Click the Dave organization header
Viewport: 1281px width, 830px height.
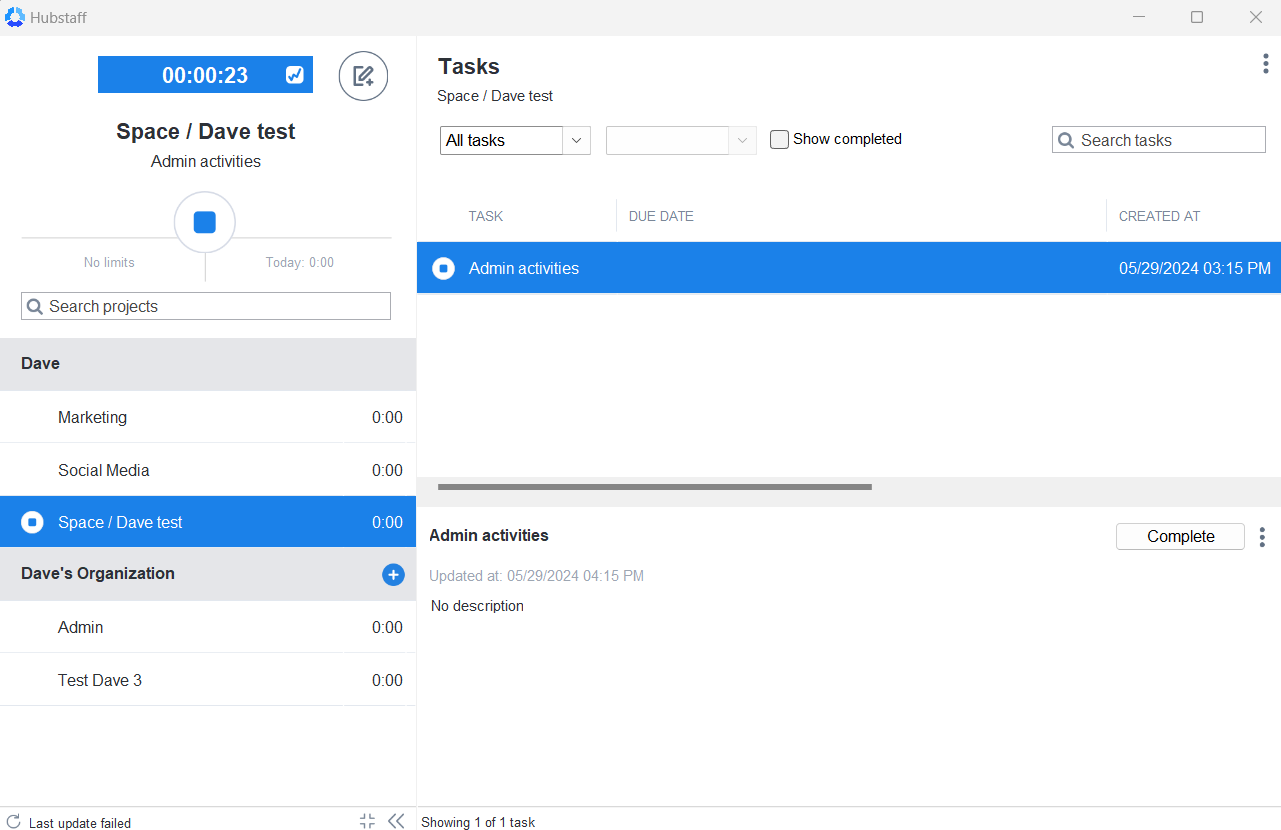tap(208, 364)
